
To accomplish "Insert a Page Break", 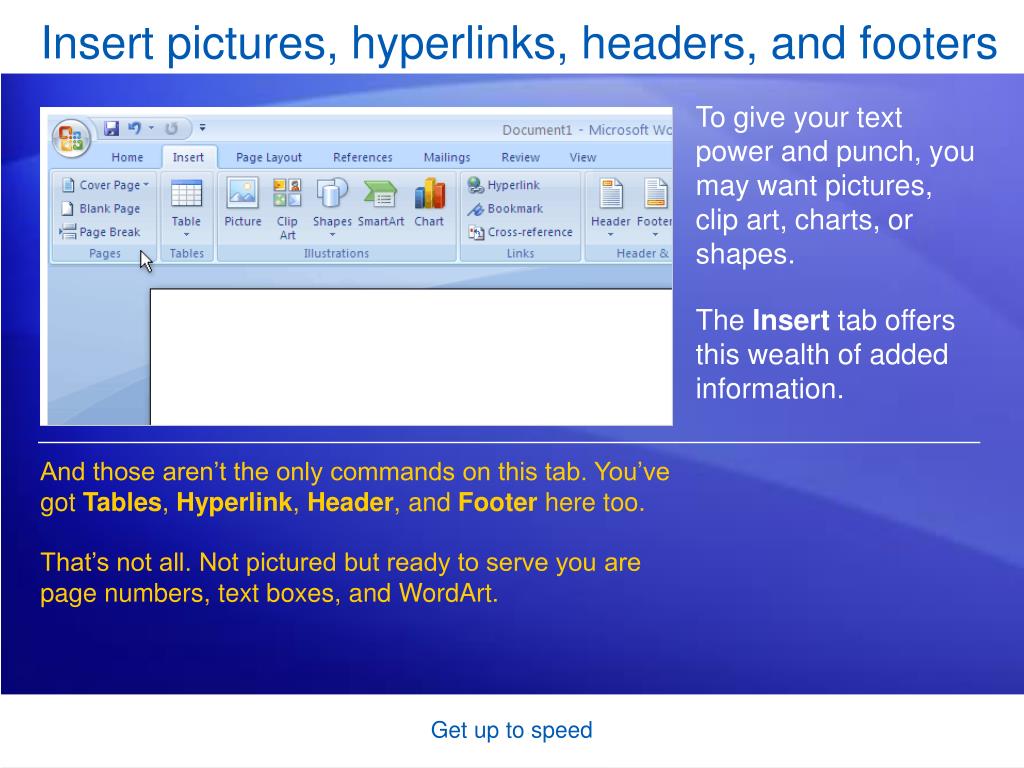I will pyautogui.click(x=100, y=232).
